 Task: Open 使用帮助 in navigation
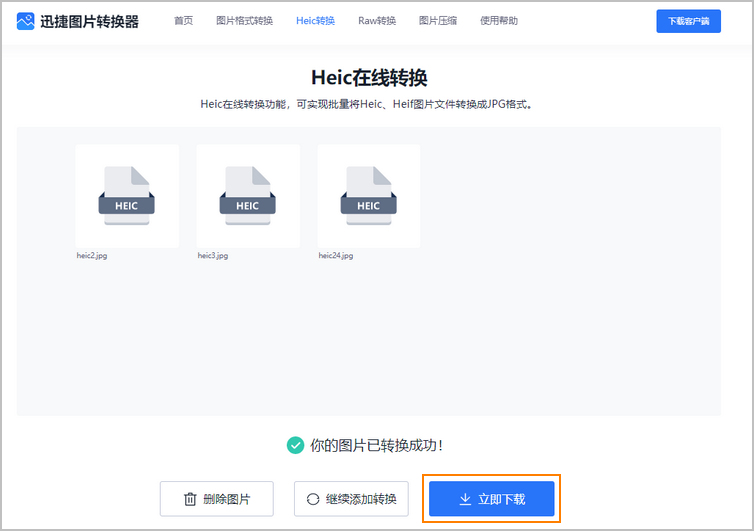[499, 21]
